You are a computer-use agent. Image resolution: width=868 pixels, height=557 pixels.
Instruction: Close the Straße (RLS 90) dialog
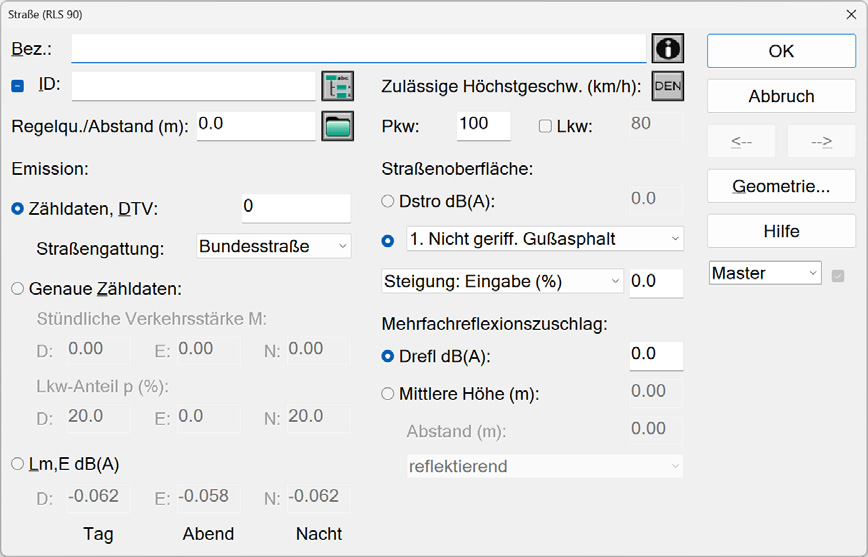click(851, 14)
